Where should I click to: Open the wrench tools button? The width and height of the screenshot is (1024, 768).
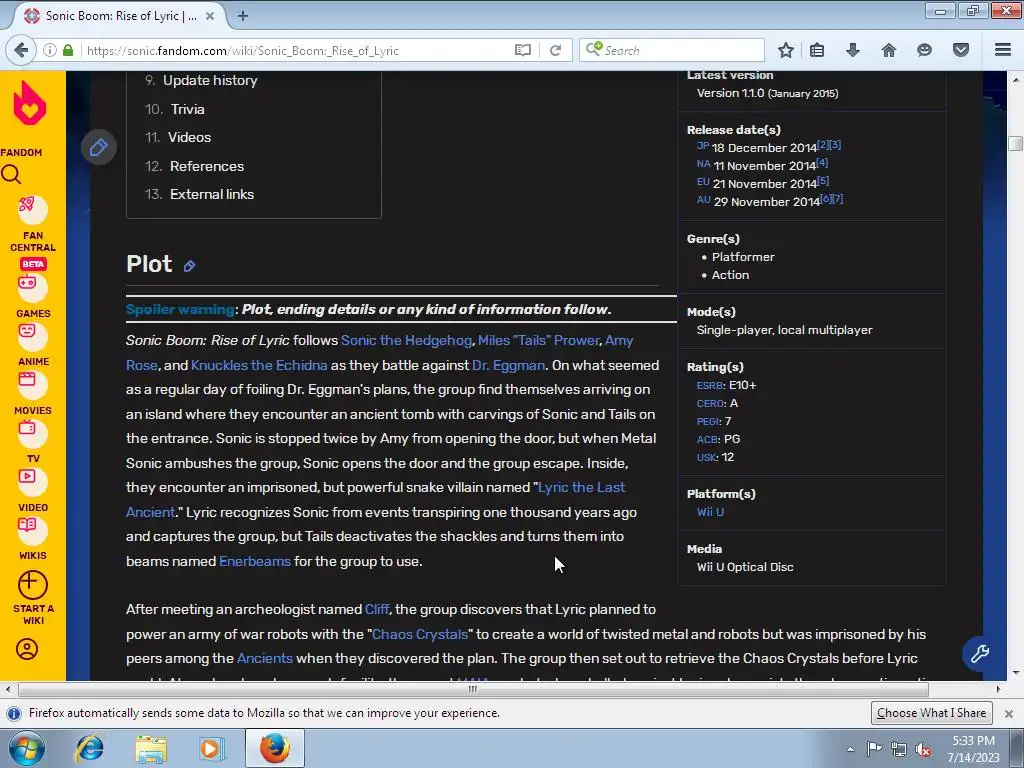[979, 653]
